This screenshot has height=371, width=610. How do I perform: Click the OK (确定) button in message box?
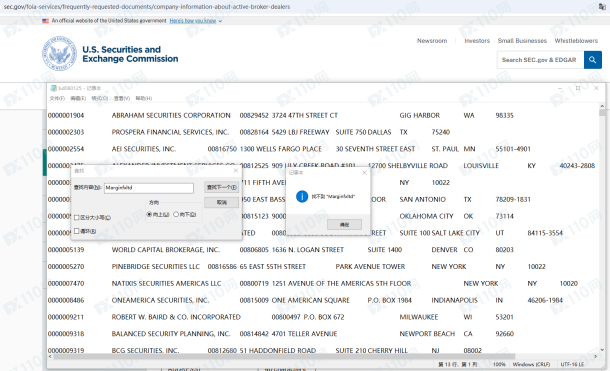pyautogui.click(x=344, y=224)
